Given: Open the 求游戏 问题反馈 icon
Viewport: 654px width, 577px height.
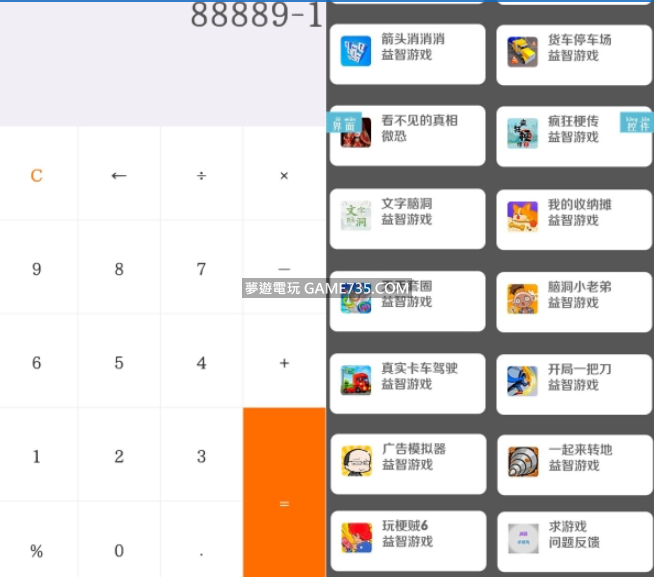Looking at the screenshot, I should [x=523, y=538].
